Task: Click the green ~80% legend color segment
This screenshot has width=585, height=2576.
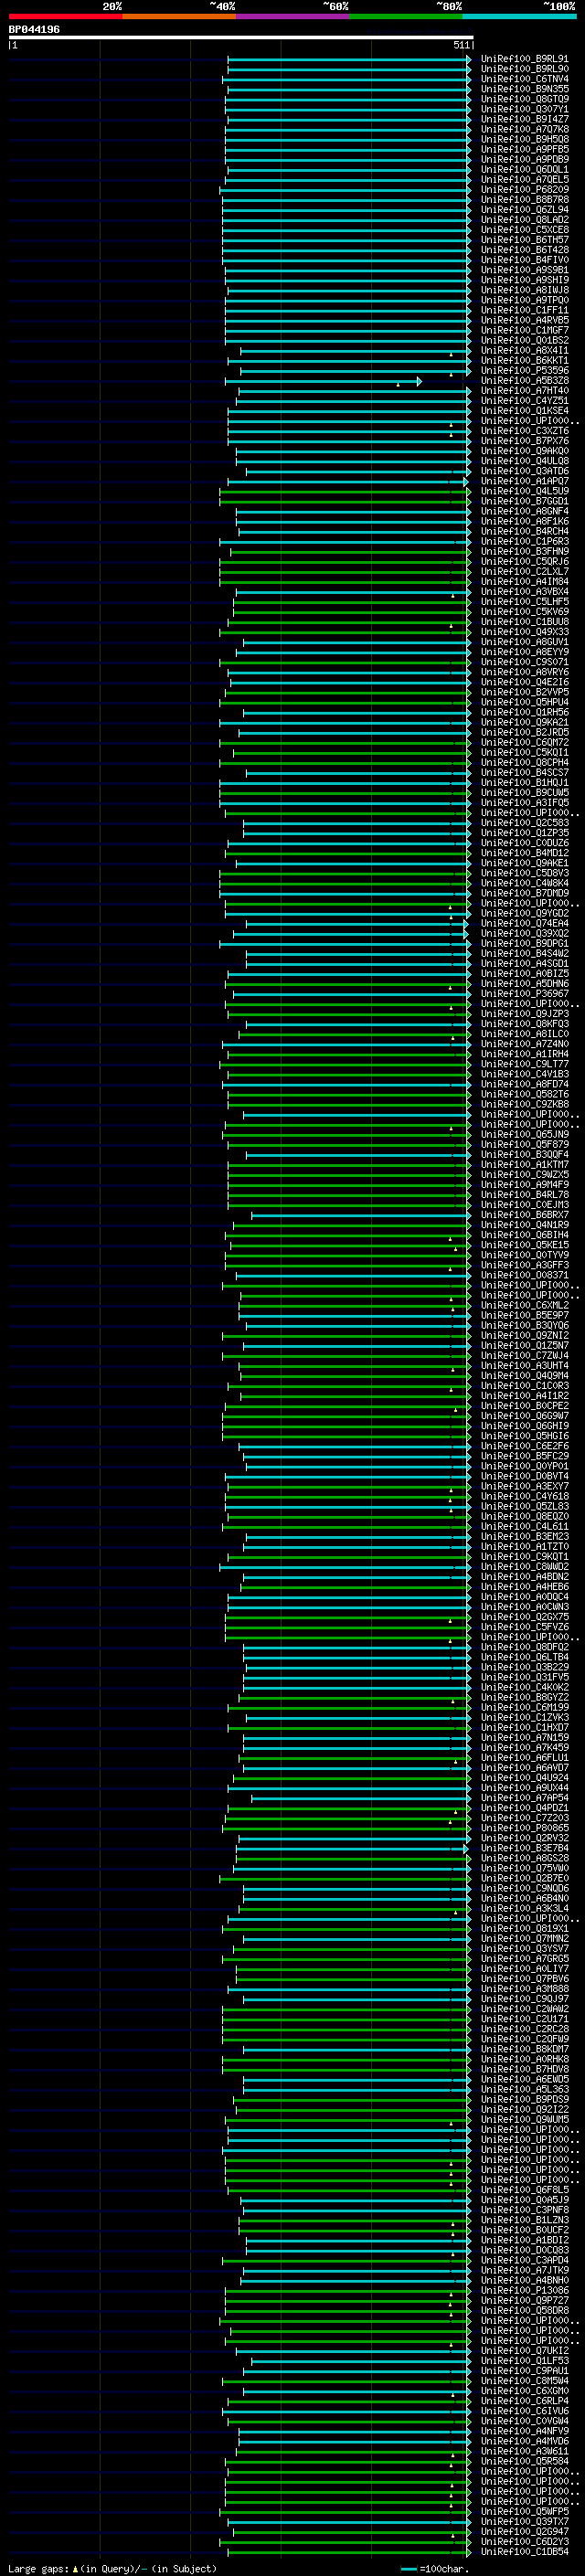Action: (406, 16)
